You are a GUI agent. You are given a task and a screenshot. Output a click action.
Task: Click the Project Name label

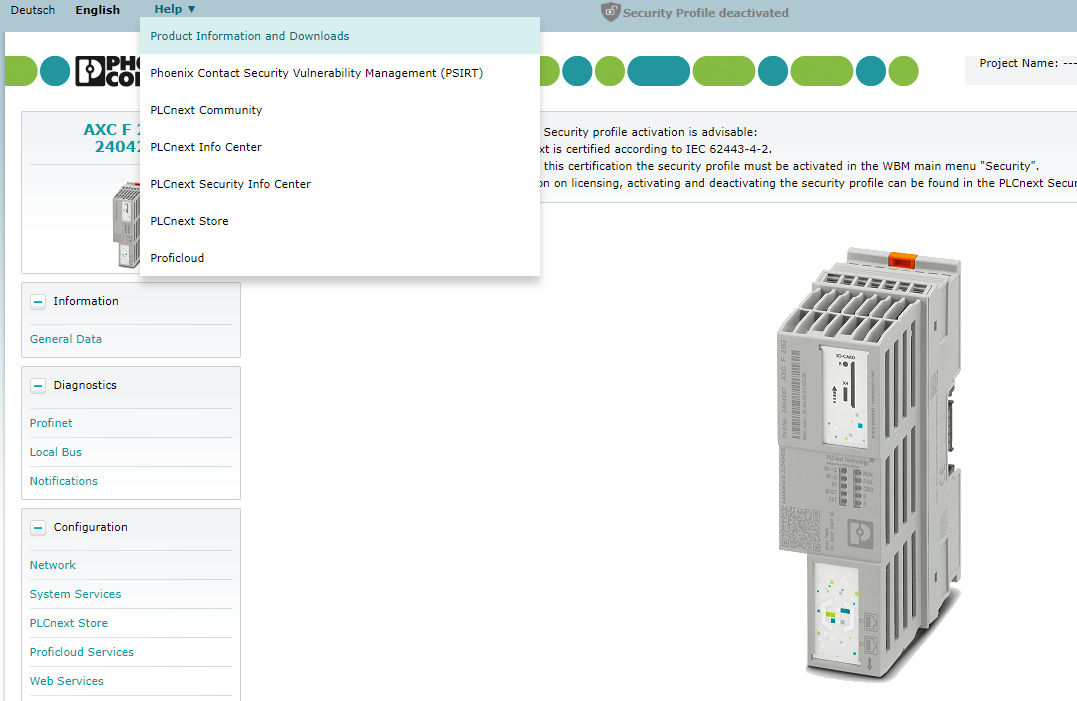point(1019,63)
